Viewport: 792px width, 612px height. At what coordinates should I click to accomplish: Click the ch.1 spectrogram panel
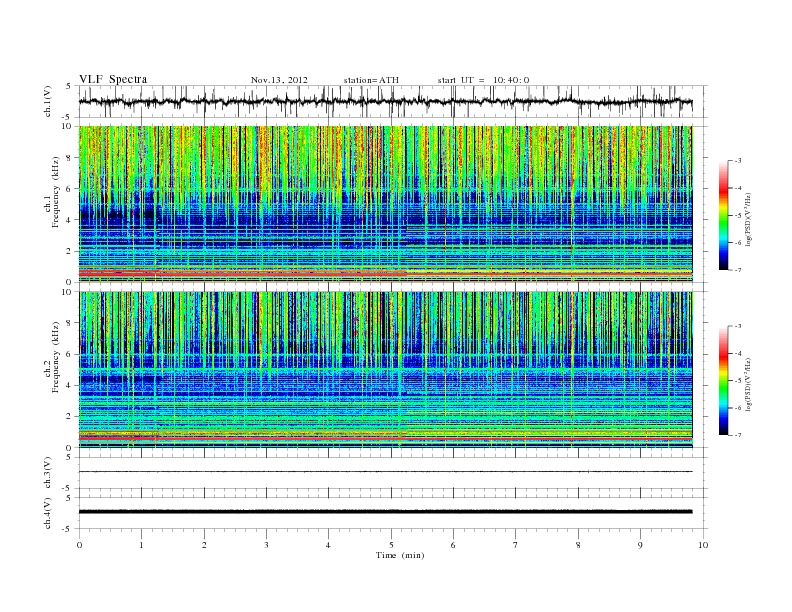[x=385, y=204]
